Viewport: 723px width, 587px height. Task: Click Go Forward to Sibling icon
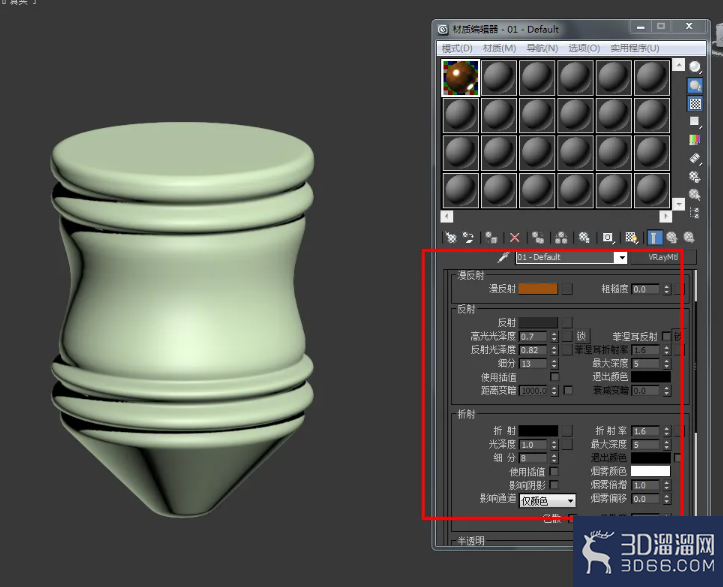tap(689, 238)
